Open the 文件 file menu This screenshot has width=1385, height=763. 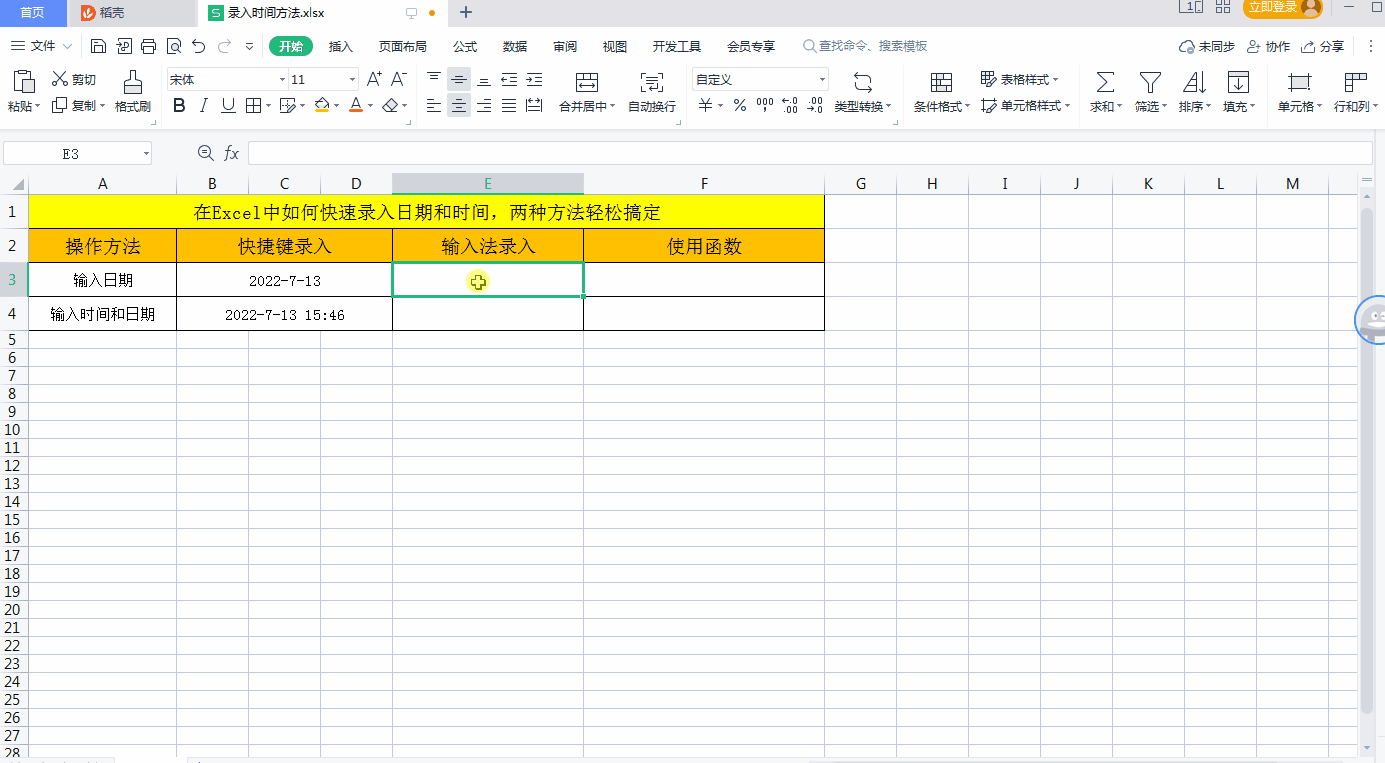pyautogui.click(x=42, y=46)
